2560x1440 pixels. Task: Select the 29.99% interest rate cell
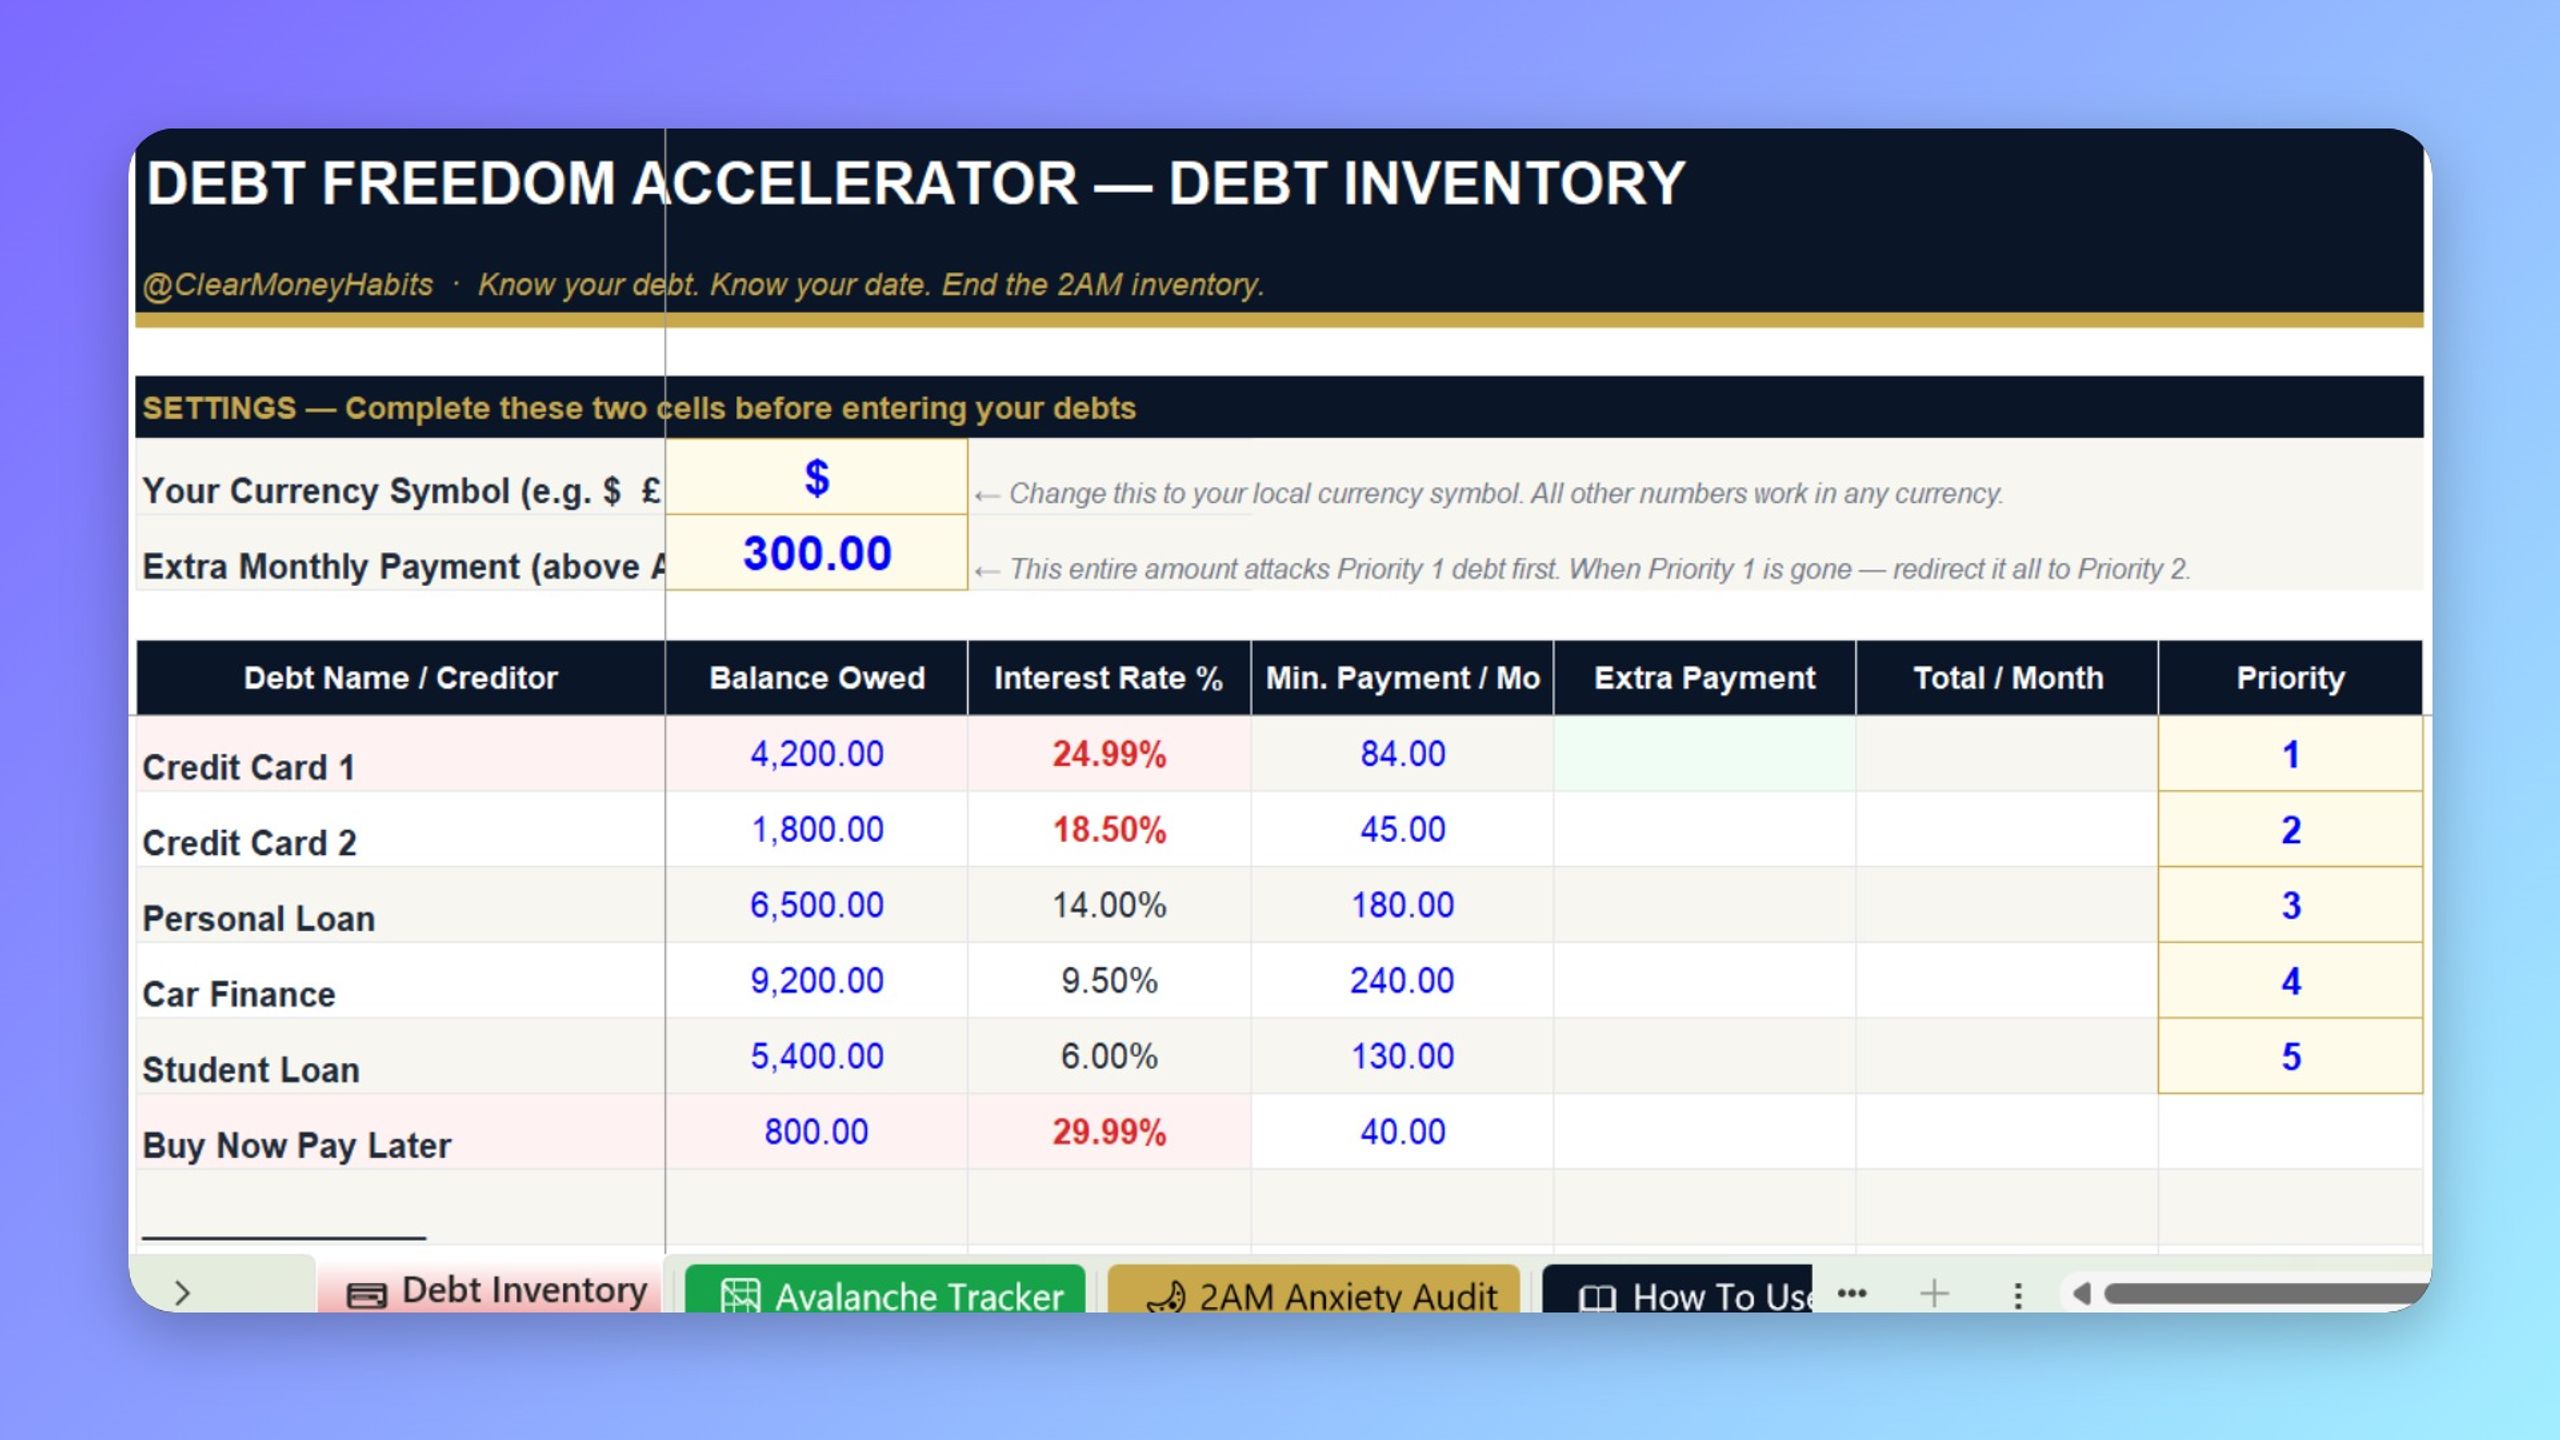[x=1109, y=1132]
